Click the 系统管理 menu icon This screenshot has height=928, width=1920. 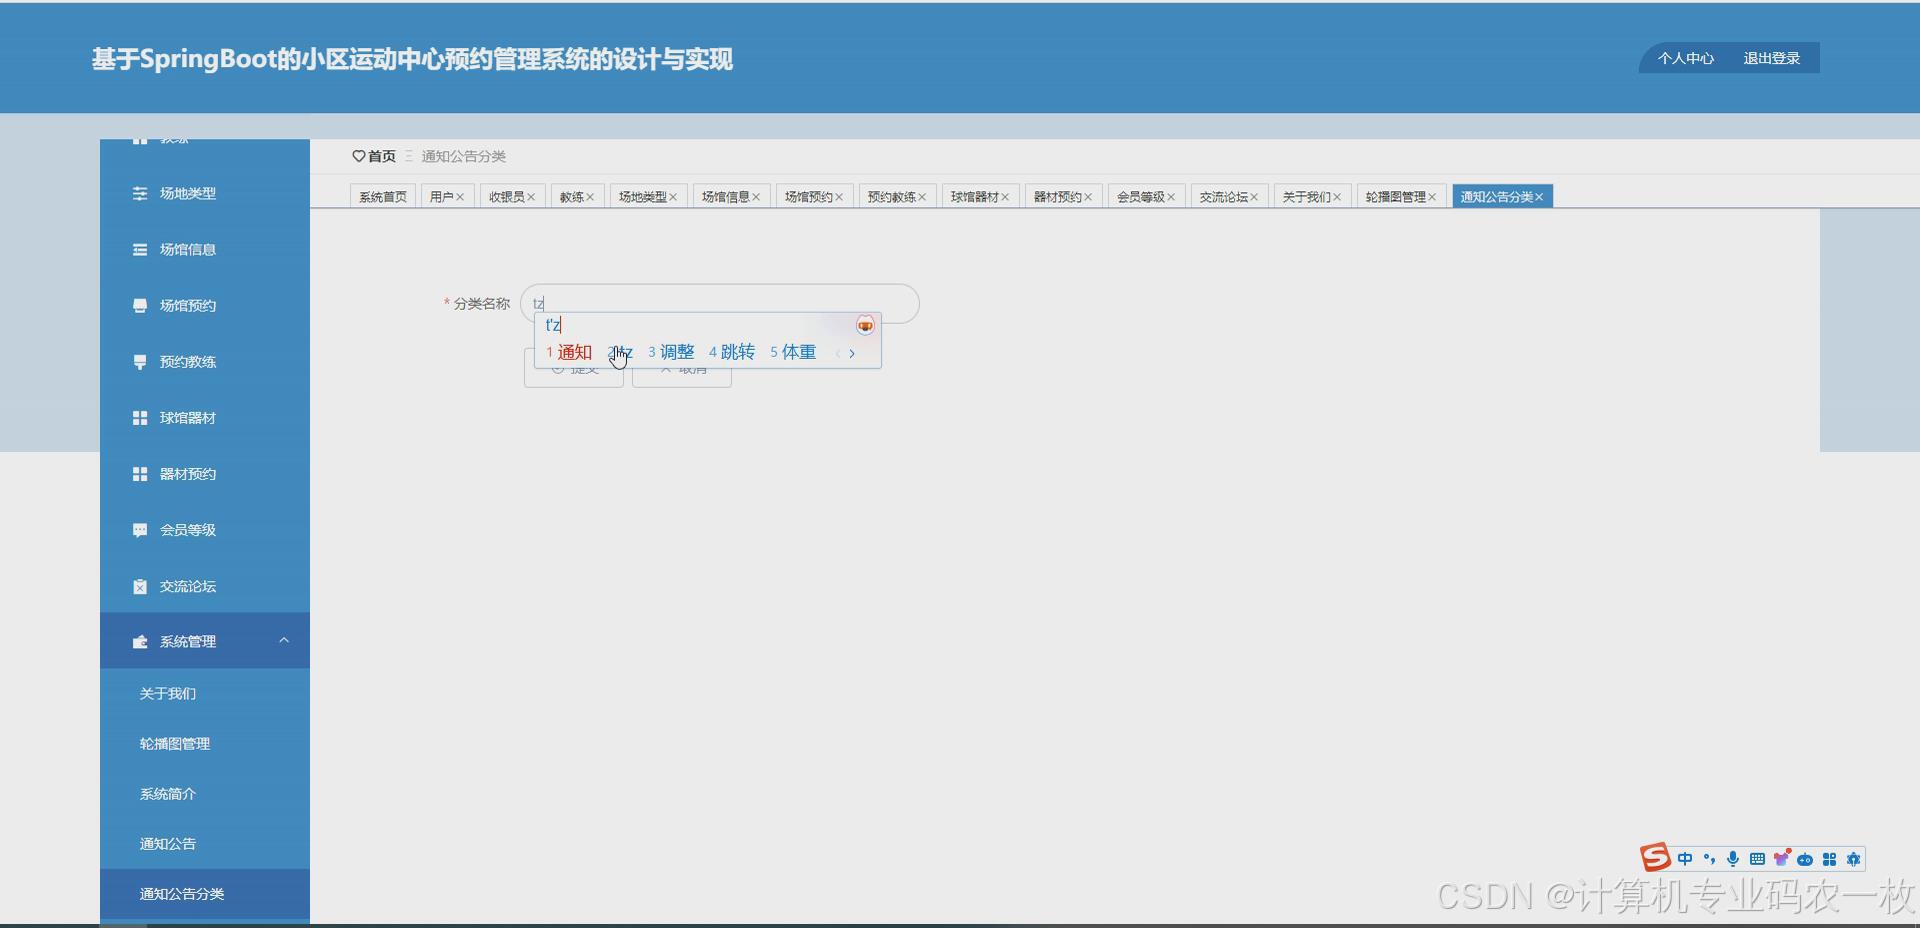click(140, 641)
